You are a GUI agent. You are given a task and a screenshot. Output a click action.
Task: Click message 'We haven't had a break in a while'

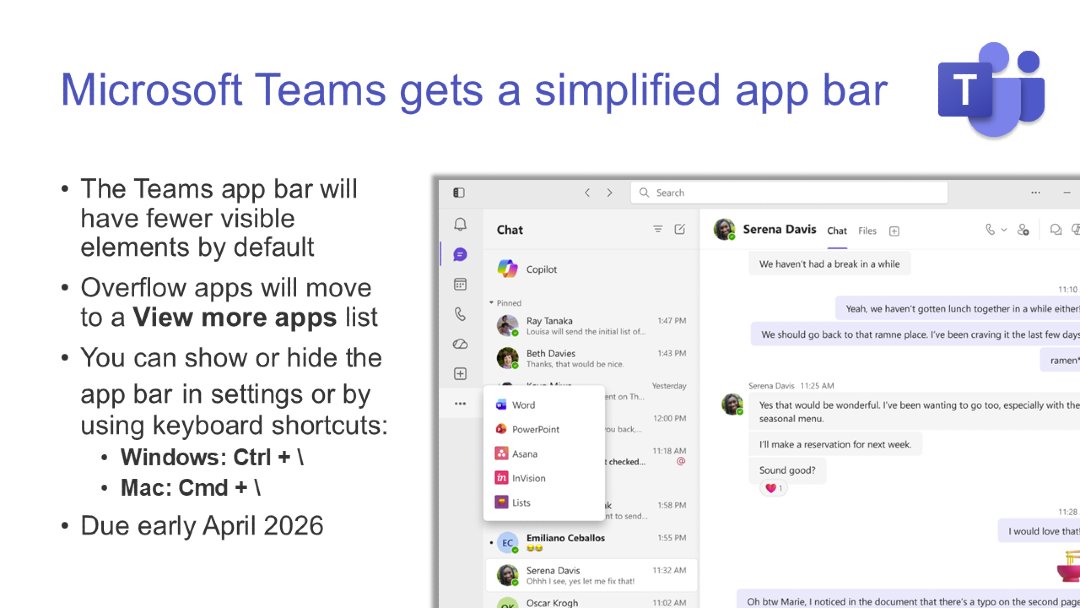point(829,264)
